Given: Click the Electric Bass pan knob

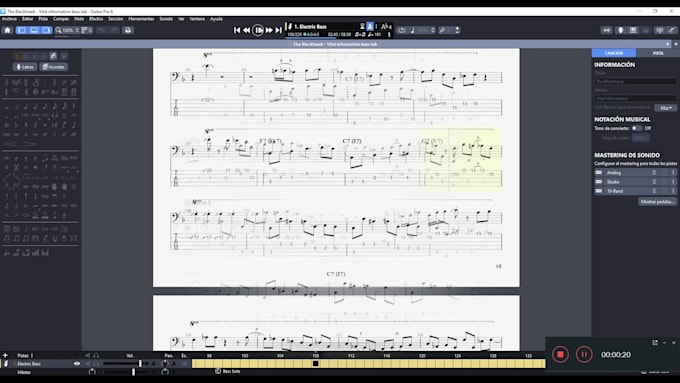Looking at the screenshot, I should point(165,363).
